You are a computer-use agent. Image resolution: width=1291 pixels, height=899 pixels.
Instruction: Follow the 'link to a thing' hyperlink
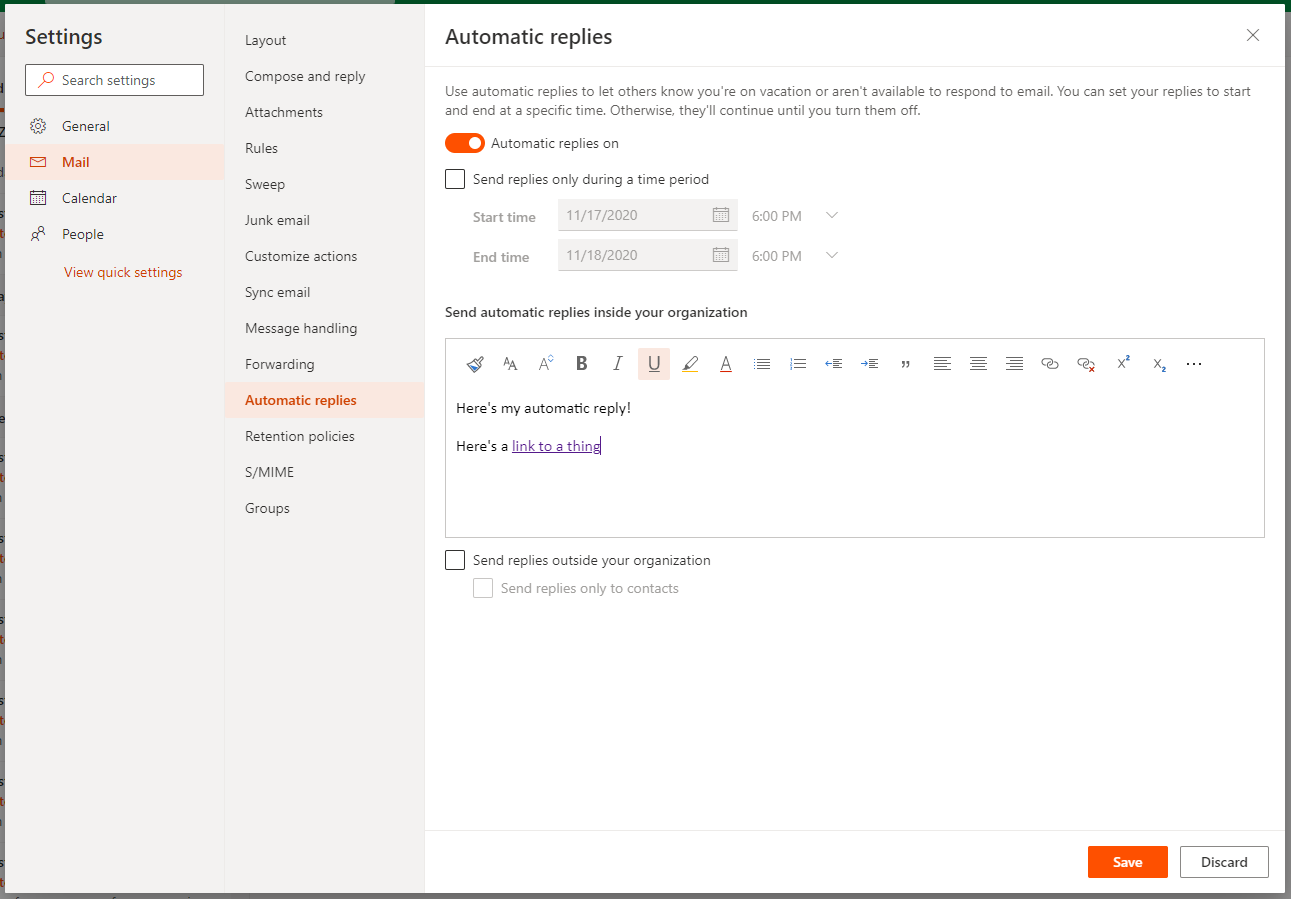click(556, 446)
